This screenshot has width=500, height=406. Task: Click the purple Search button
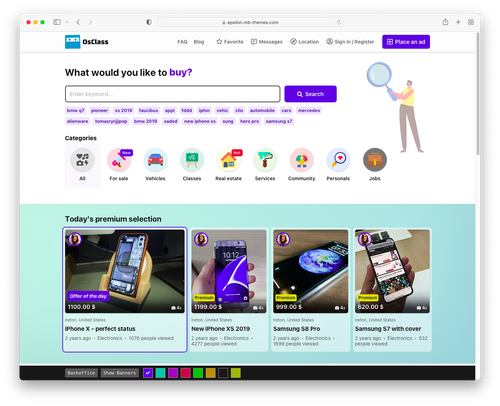pos(310,94)
